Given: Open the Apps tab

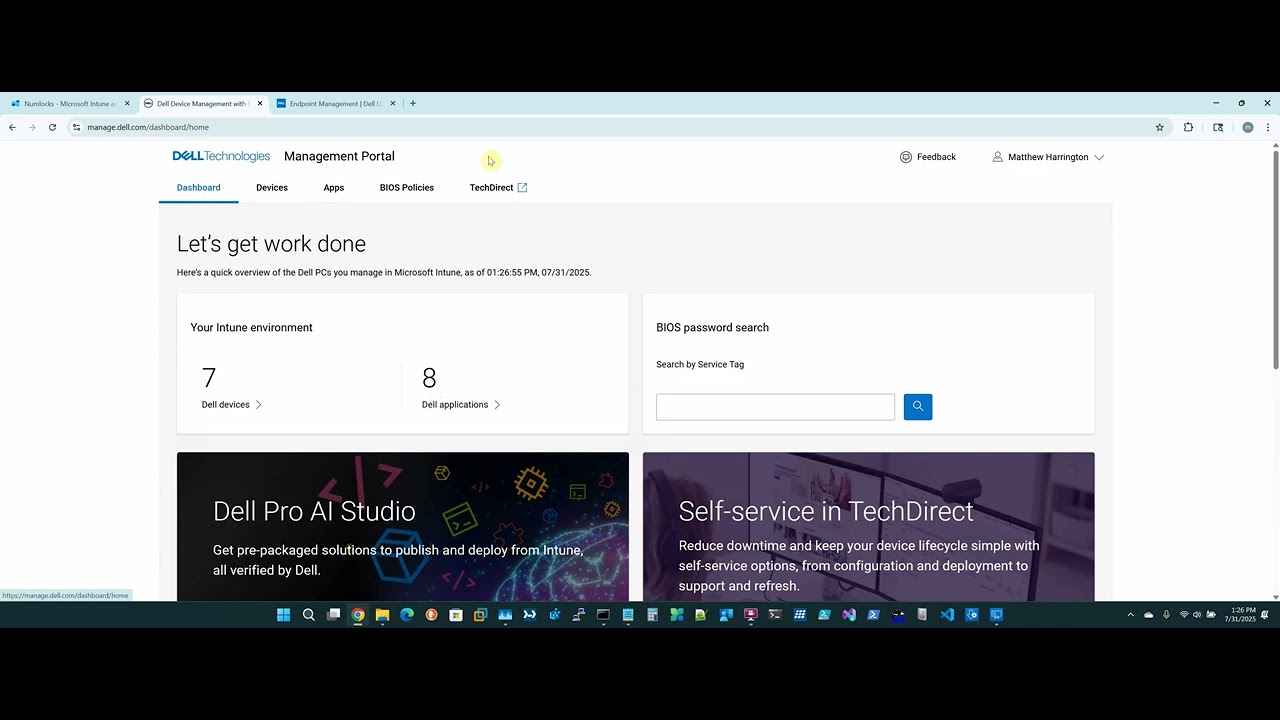Looking at the screenshot, I should [334, 187].
